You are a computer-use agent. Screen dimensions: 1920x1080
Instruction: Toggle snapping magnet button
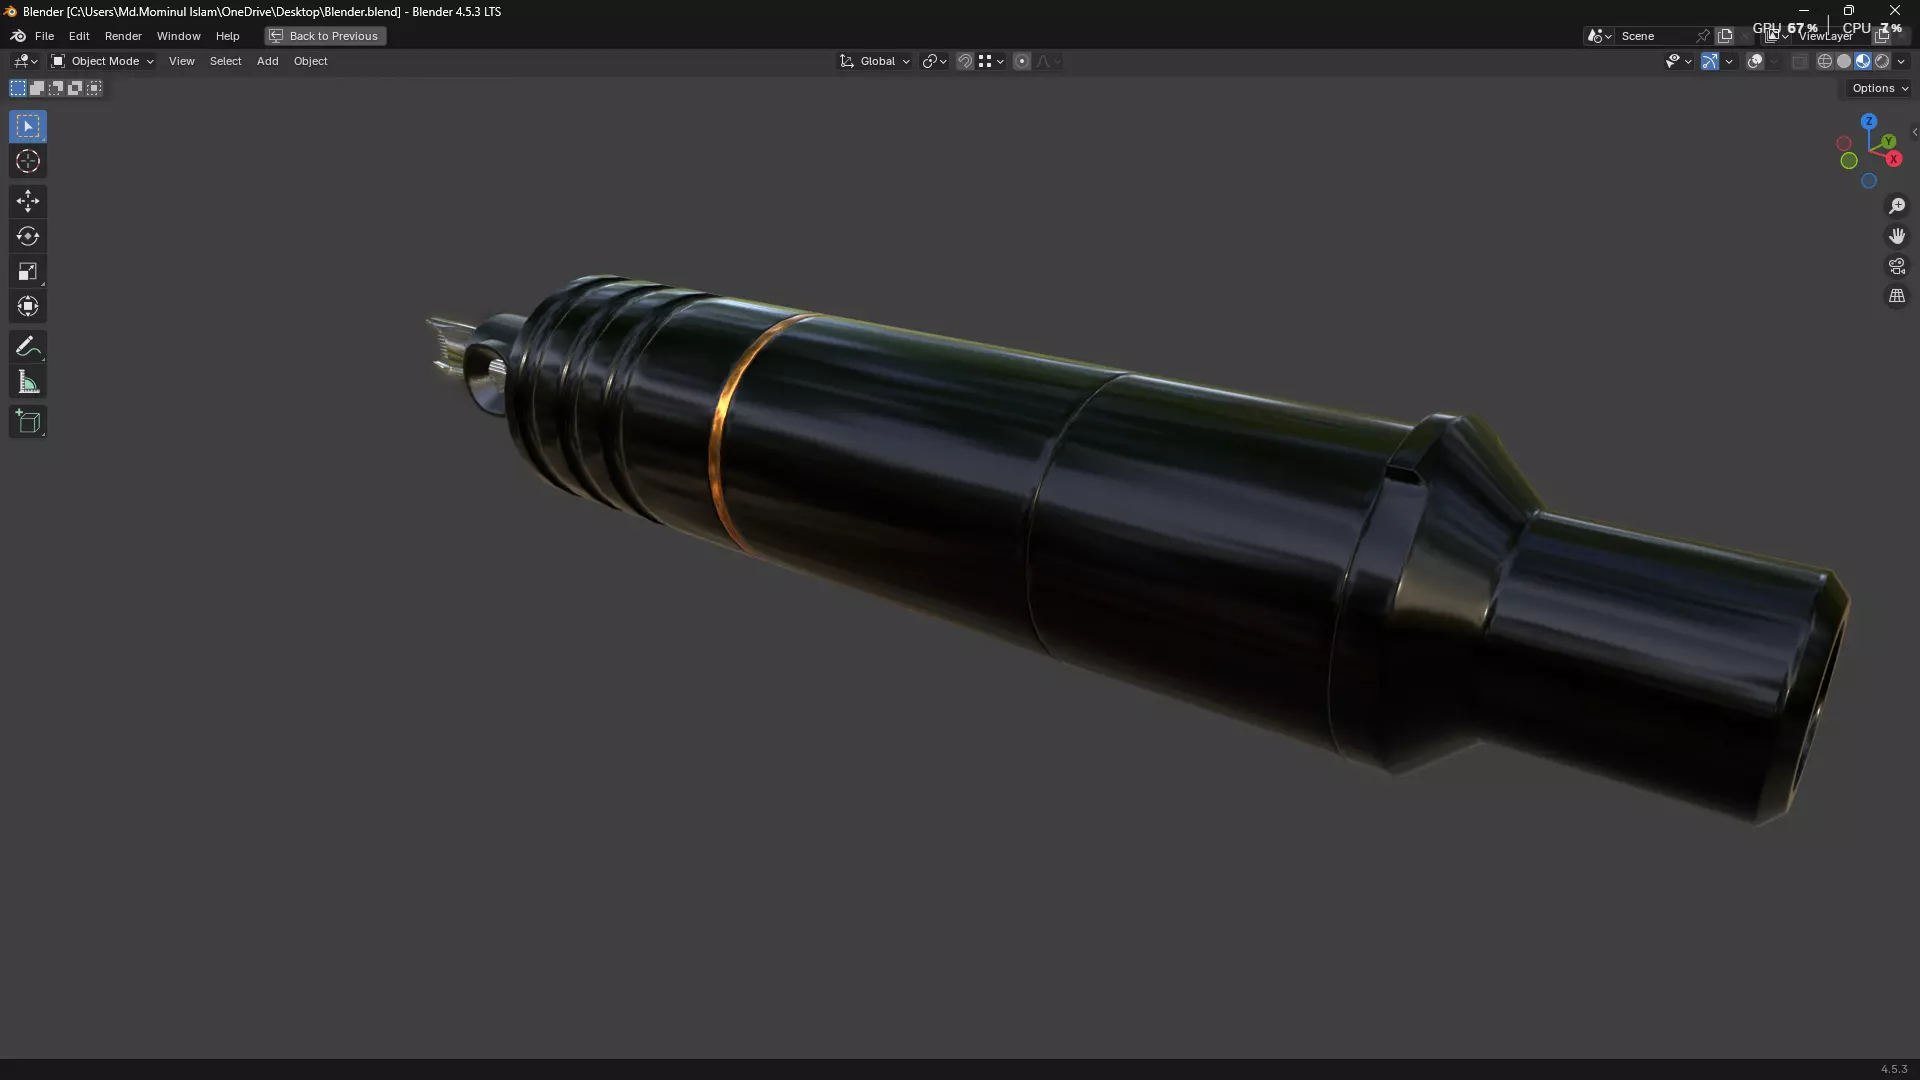pyautogui.click(x=965, y=62)
